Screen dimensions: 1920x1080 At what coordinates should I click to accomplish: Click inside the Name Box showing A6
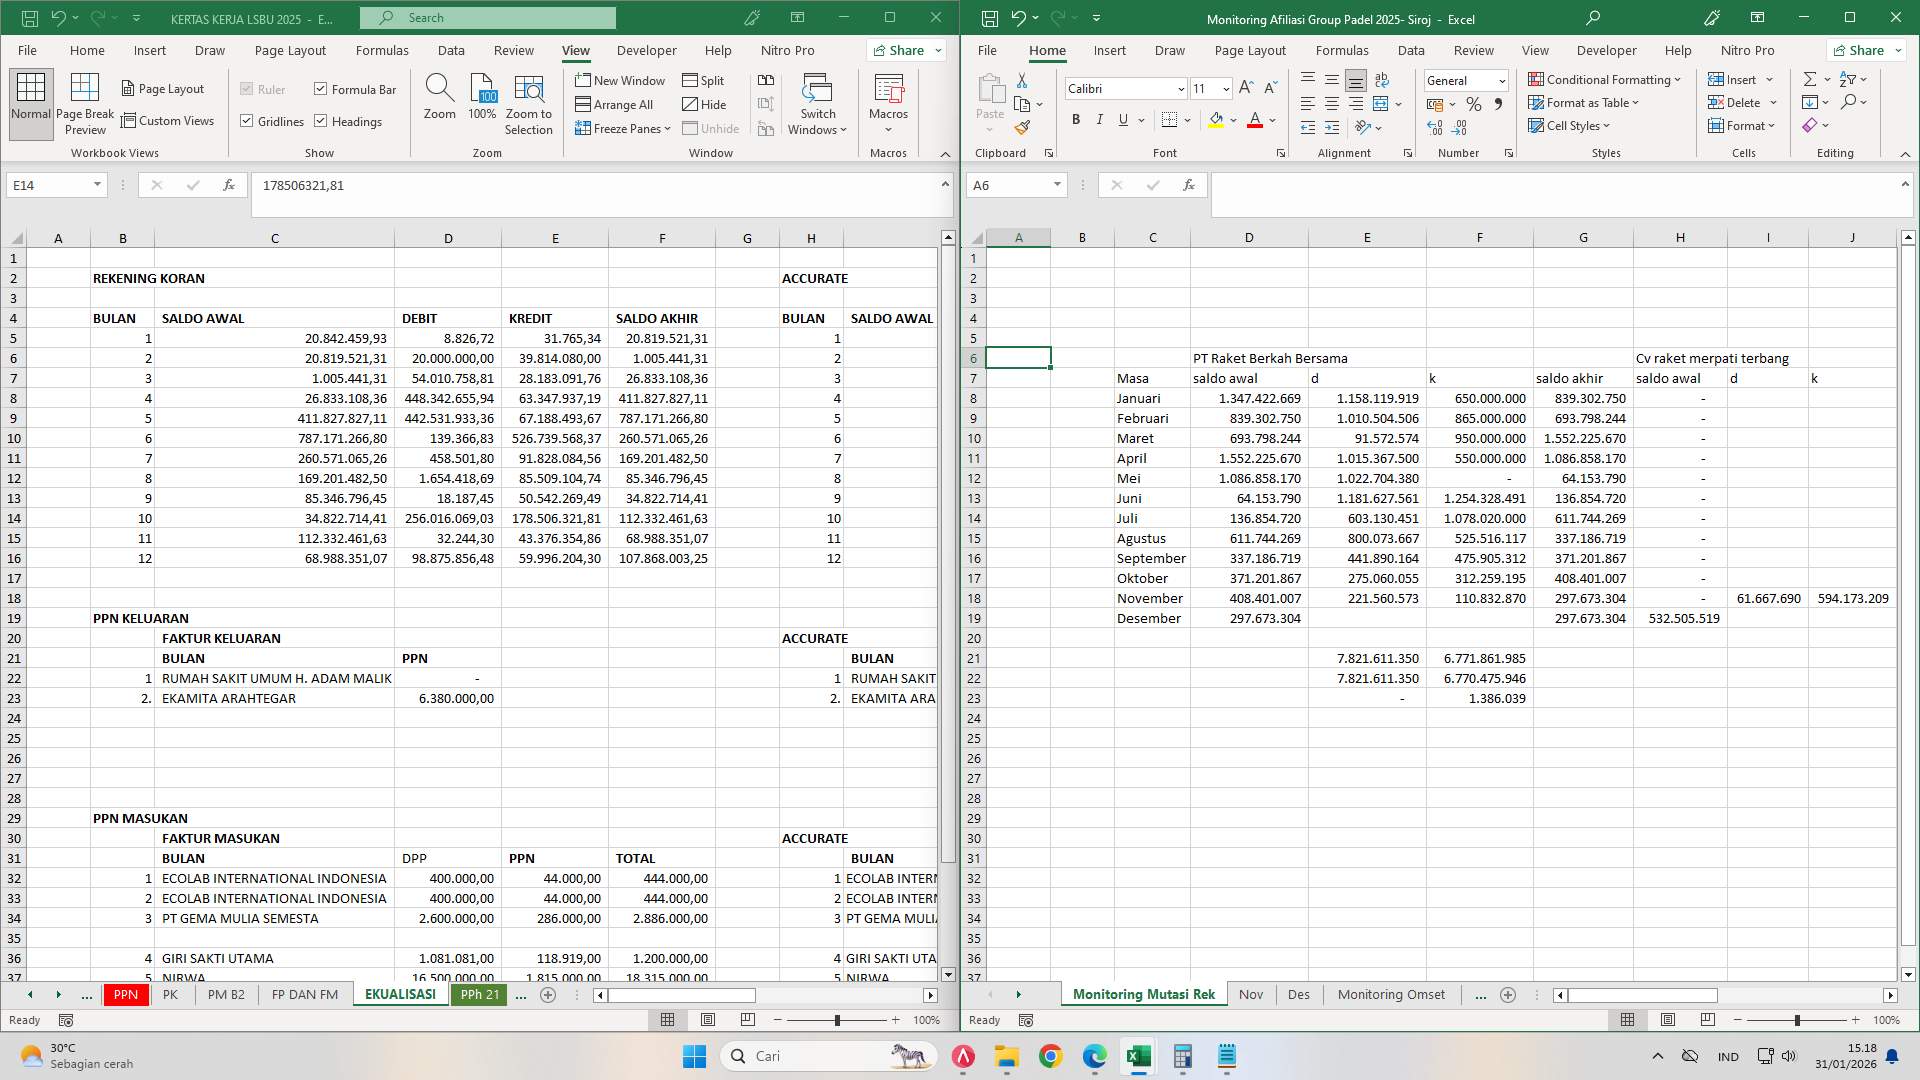point(1010,185)
